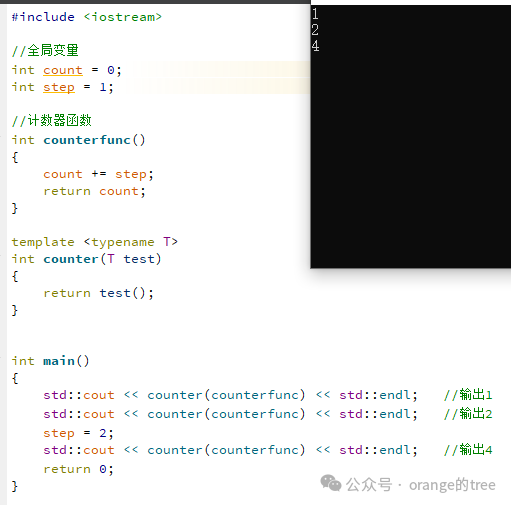
Task: Click the cout line commented '//输出2'
Action: [x=230, y=414]
